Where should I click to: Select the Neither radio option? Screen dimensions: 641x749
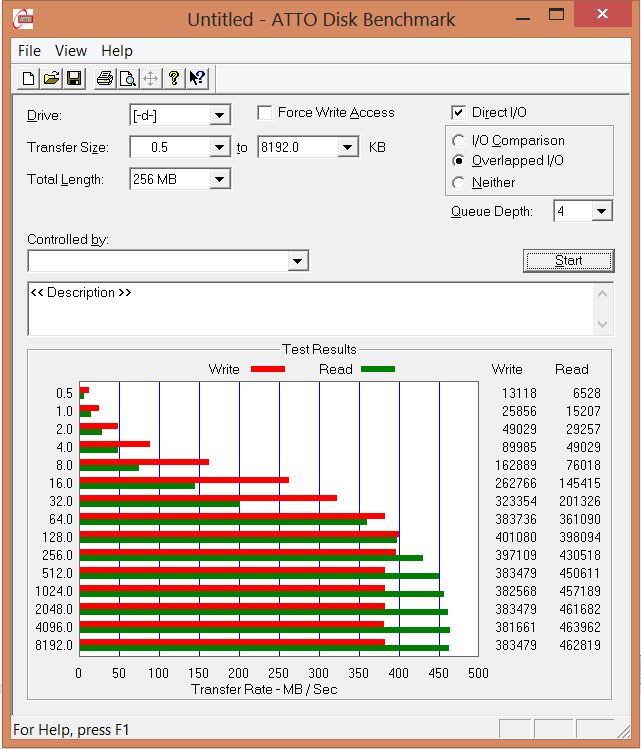point(459,183)
